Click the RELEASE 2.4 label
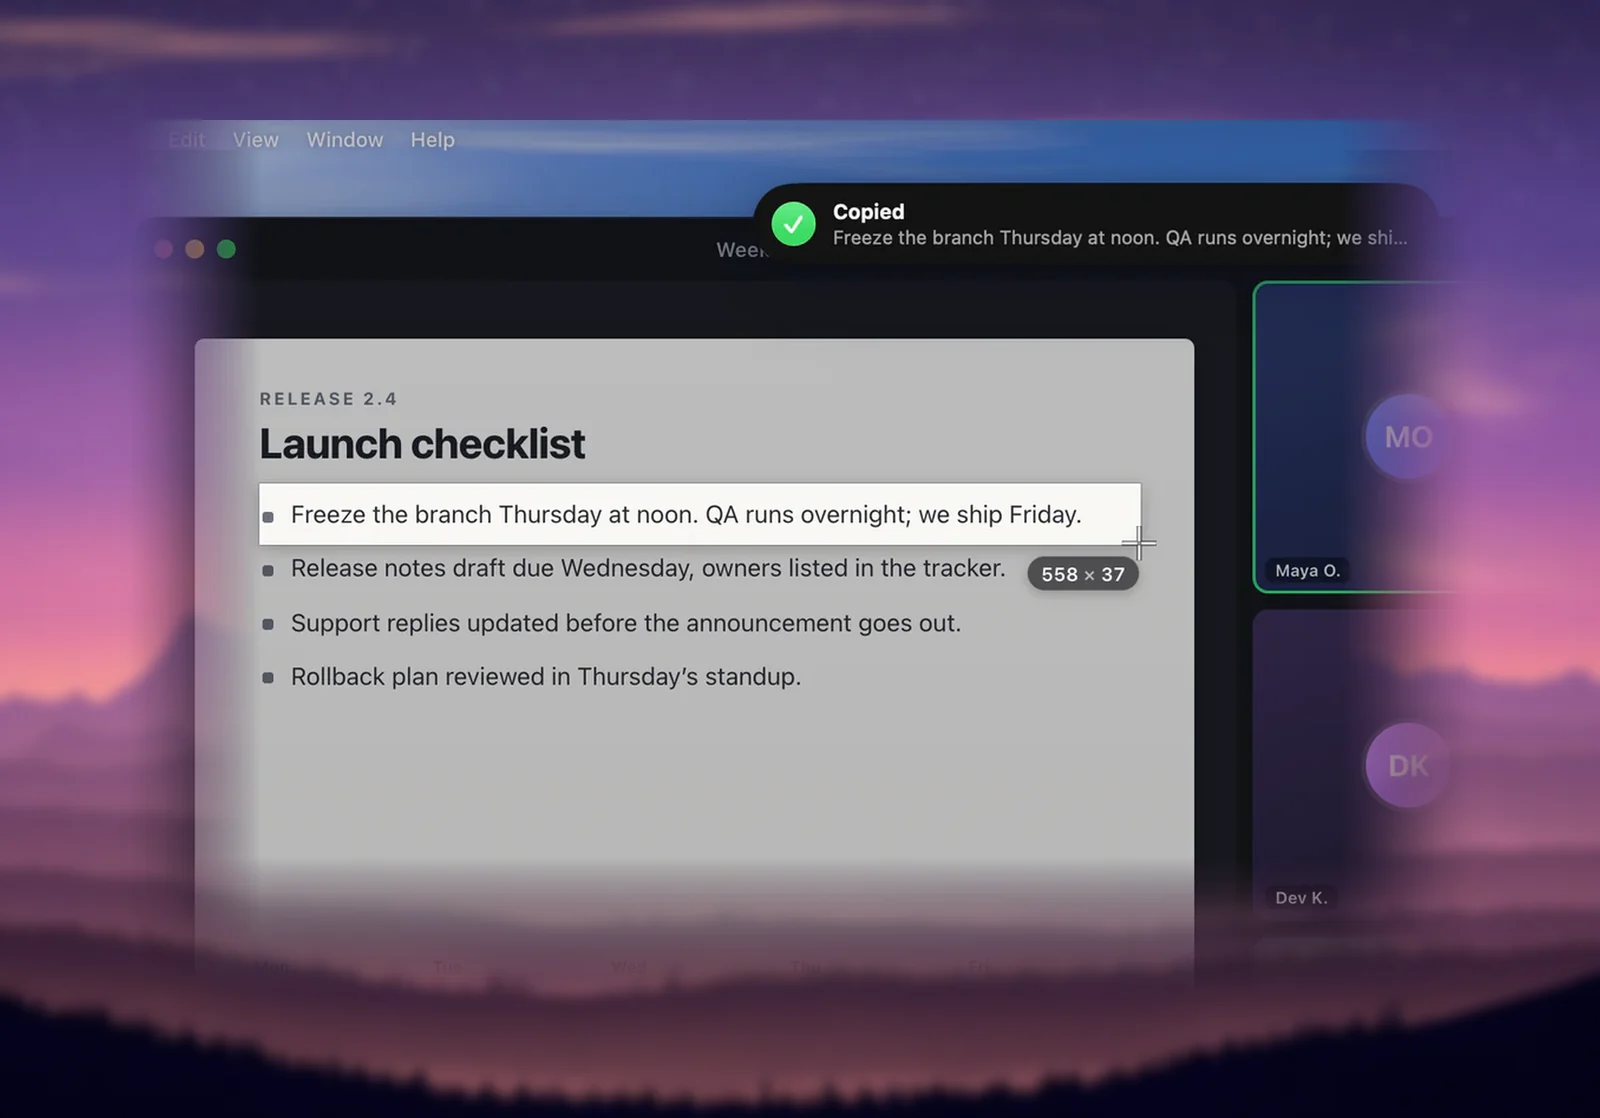 (x=328, y=399)
